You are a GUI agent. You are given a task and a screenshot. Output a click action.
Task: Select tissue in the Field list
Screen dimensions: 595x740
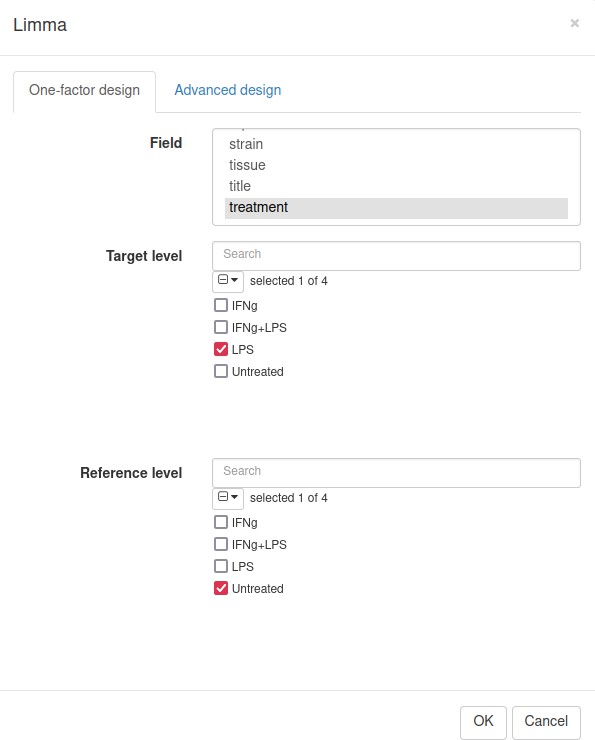396,165
